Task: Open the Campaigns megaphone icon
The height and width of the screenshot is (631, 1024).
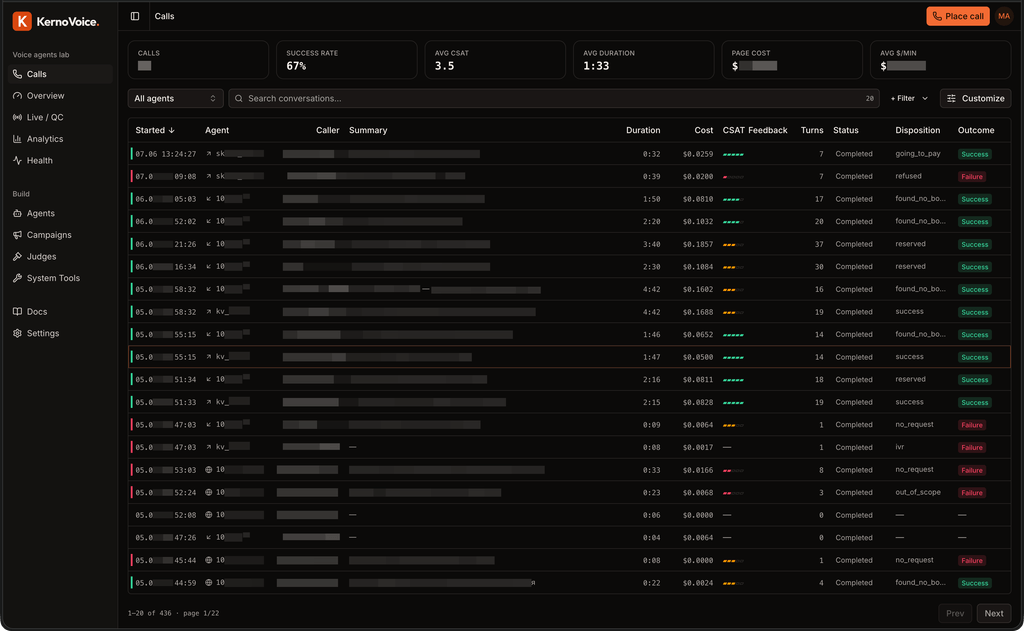Action: coord(18,235)
